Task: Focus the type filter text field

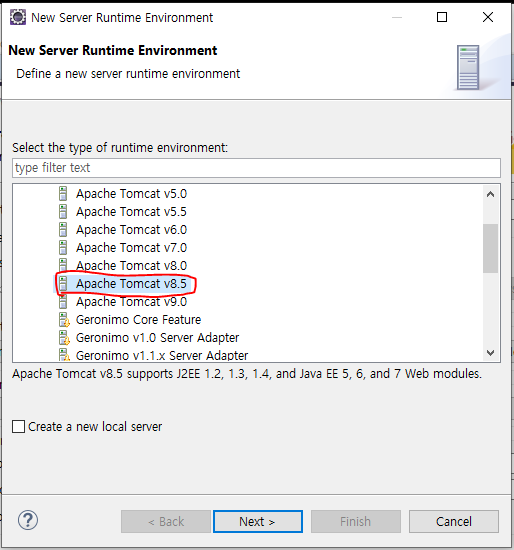Action: coord(256,168)
